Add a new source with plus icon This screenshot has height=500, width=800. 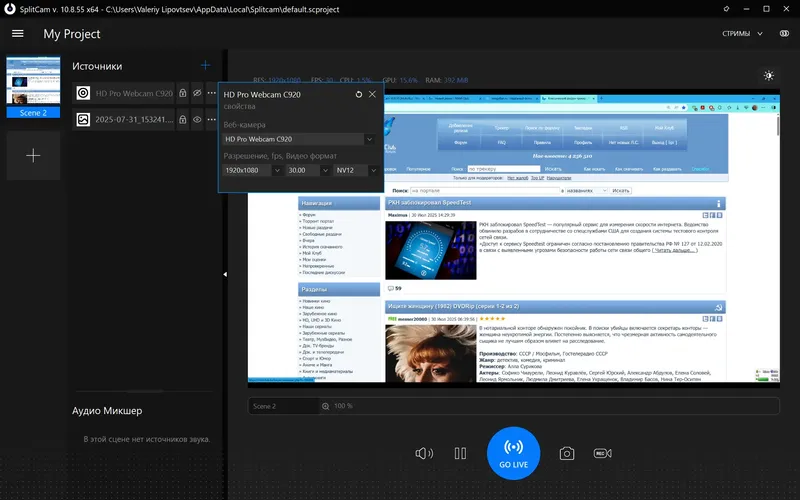[205, 65]
